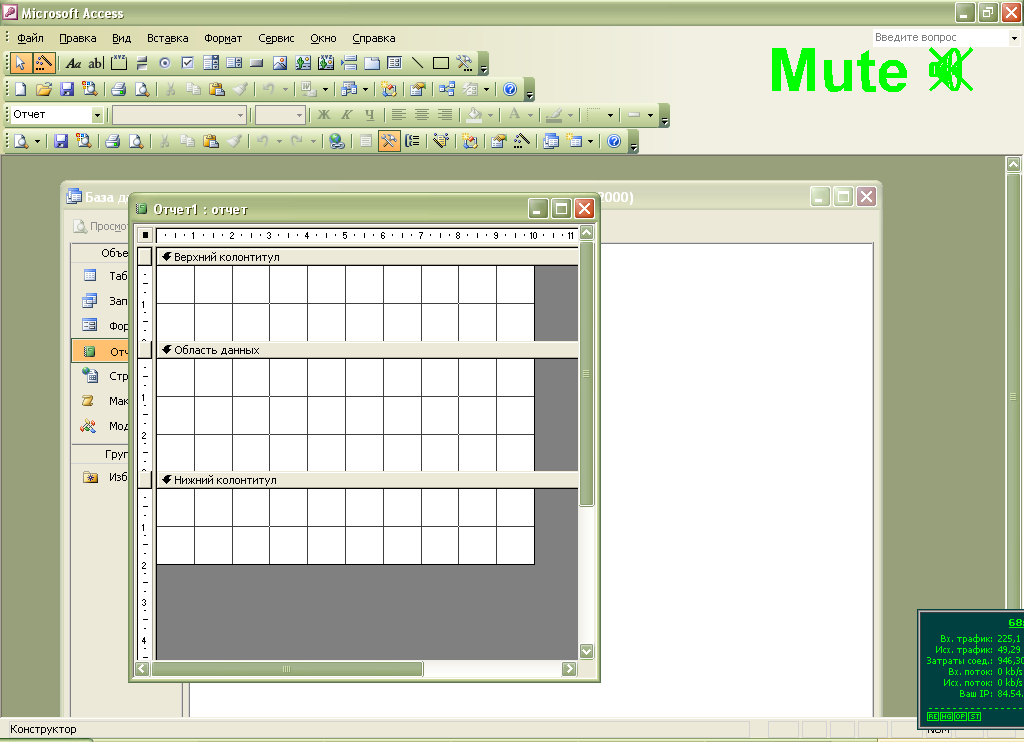Open the font size combo box
1024x742 pixels.
[x=280, y=115]
